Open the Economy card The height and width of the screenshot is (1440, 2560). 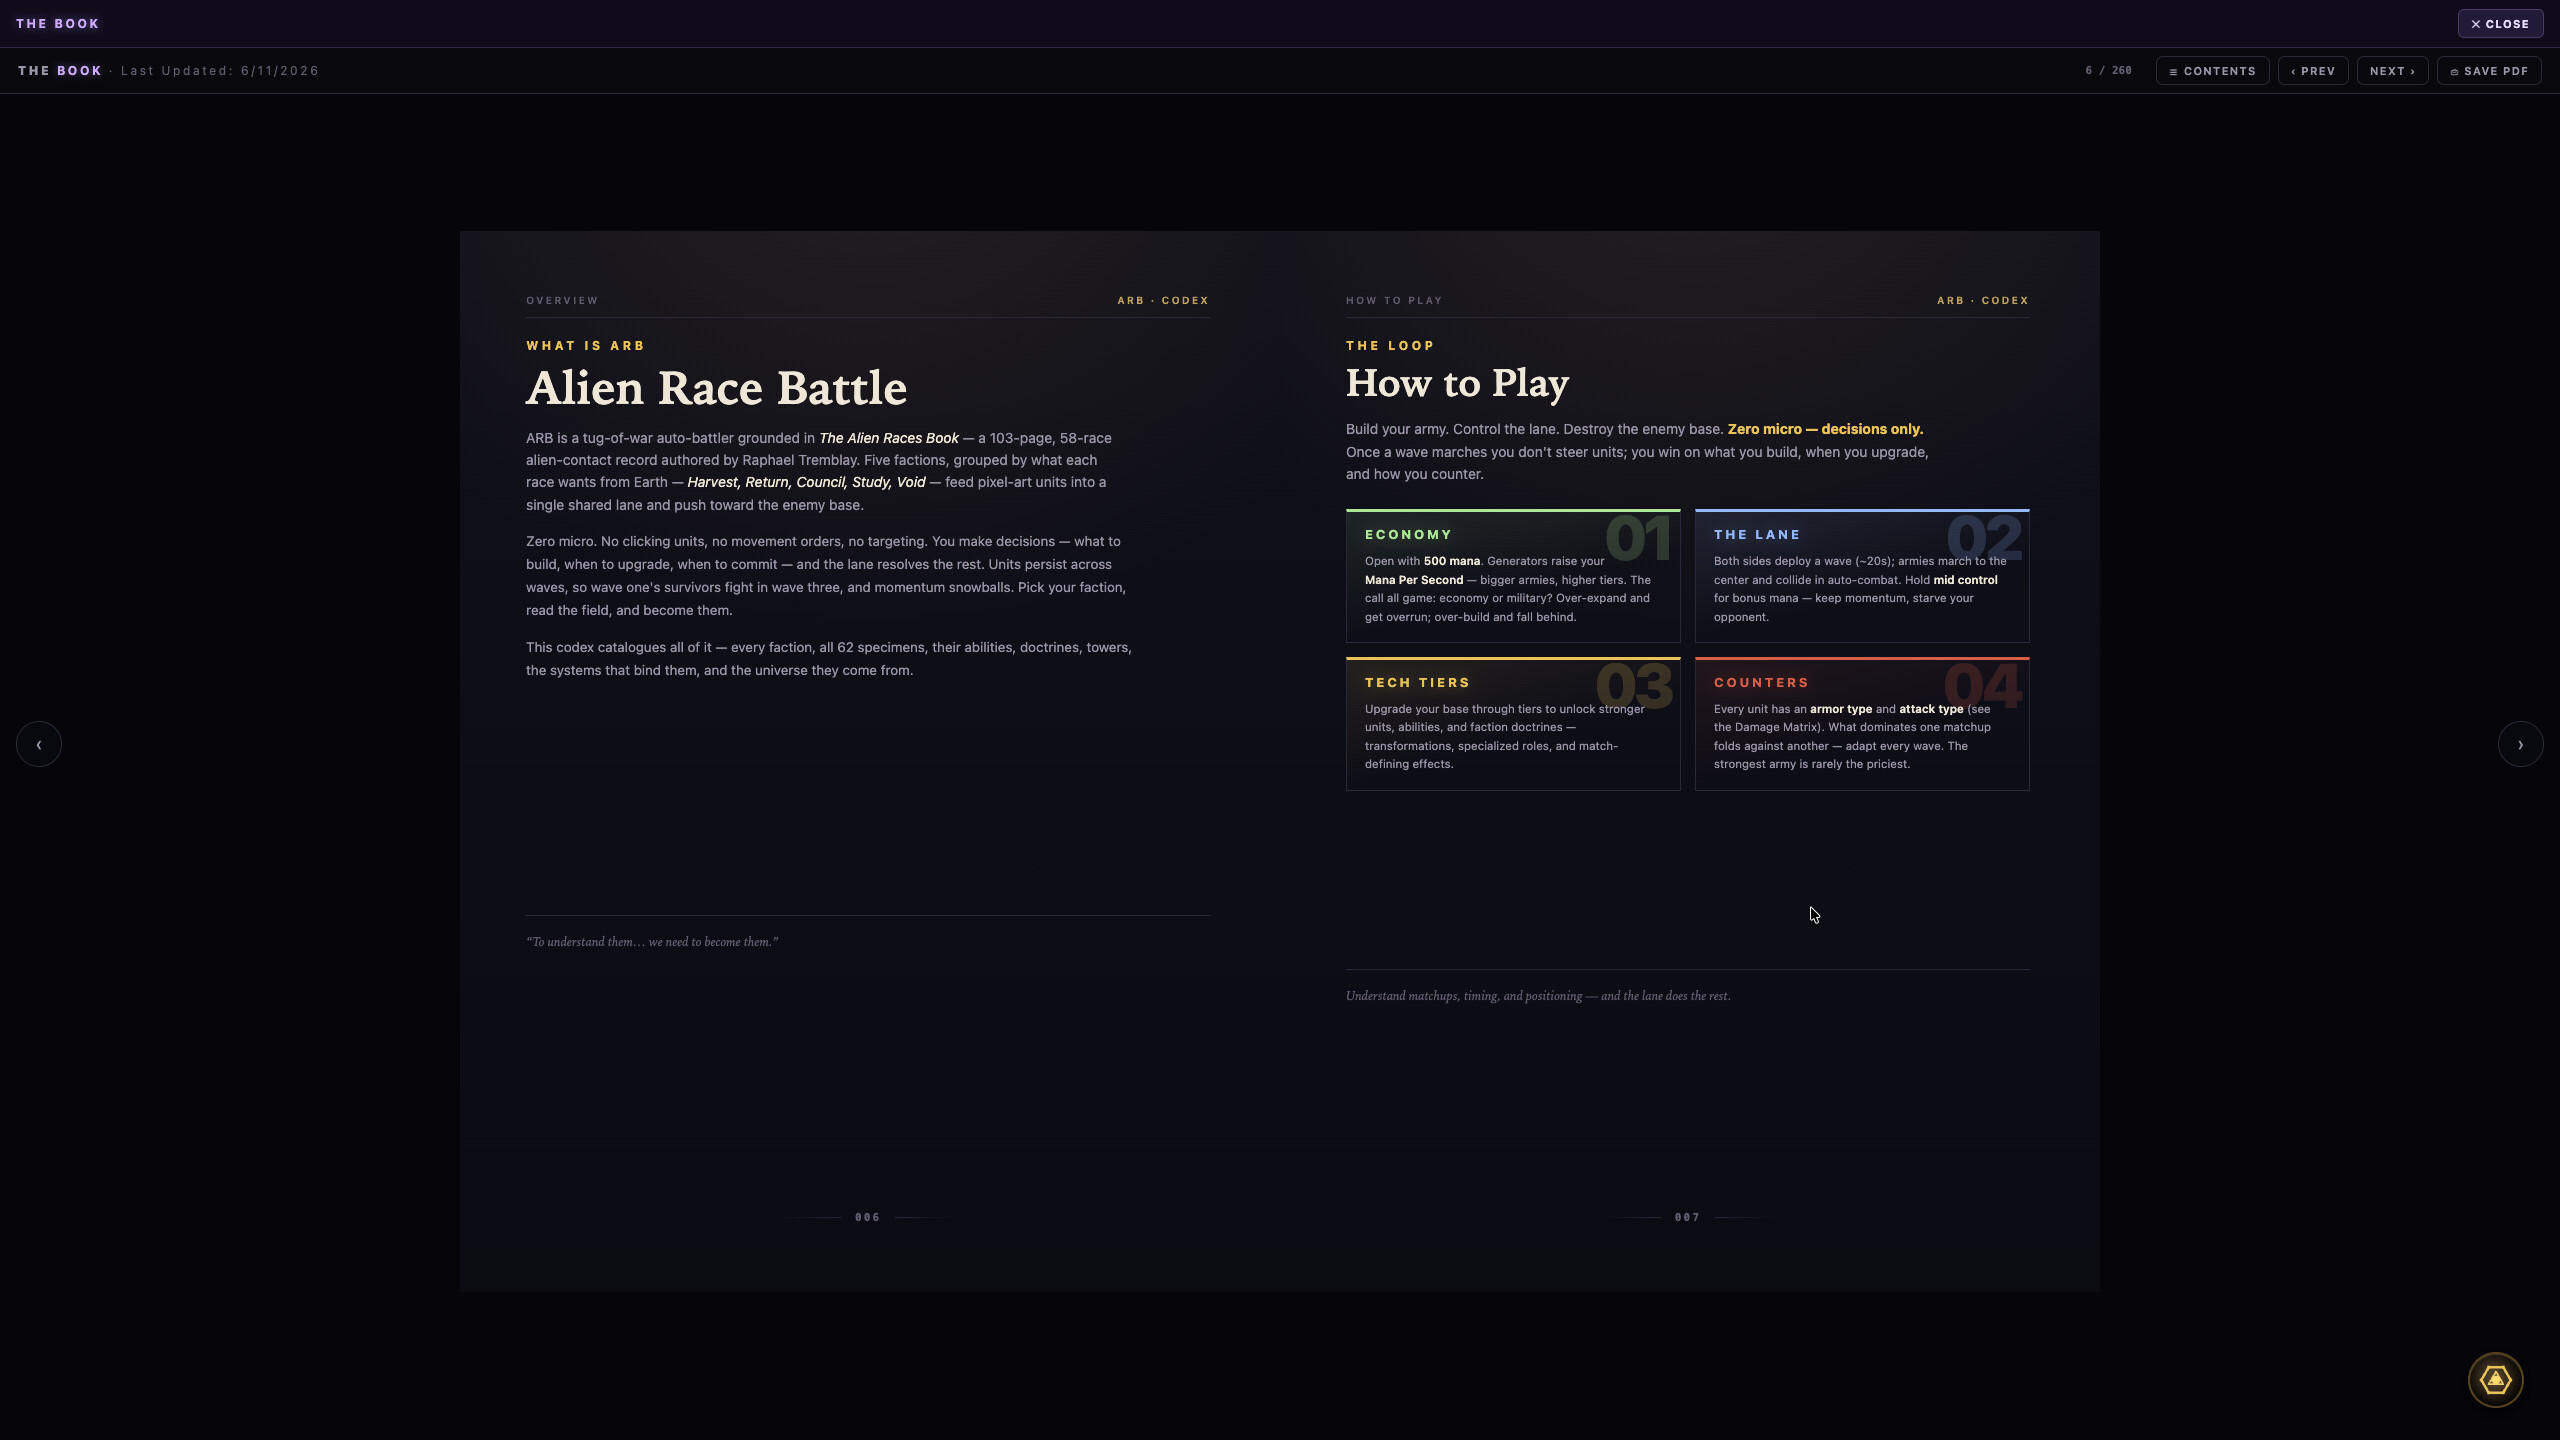[1513, 576]
